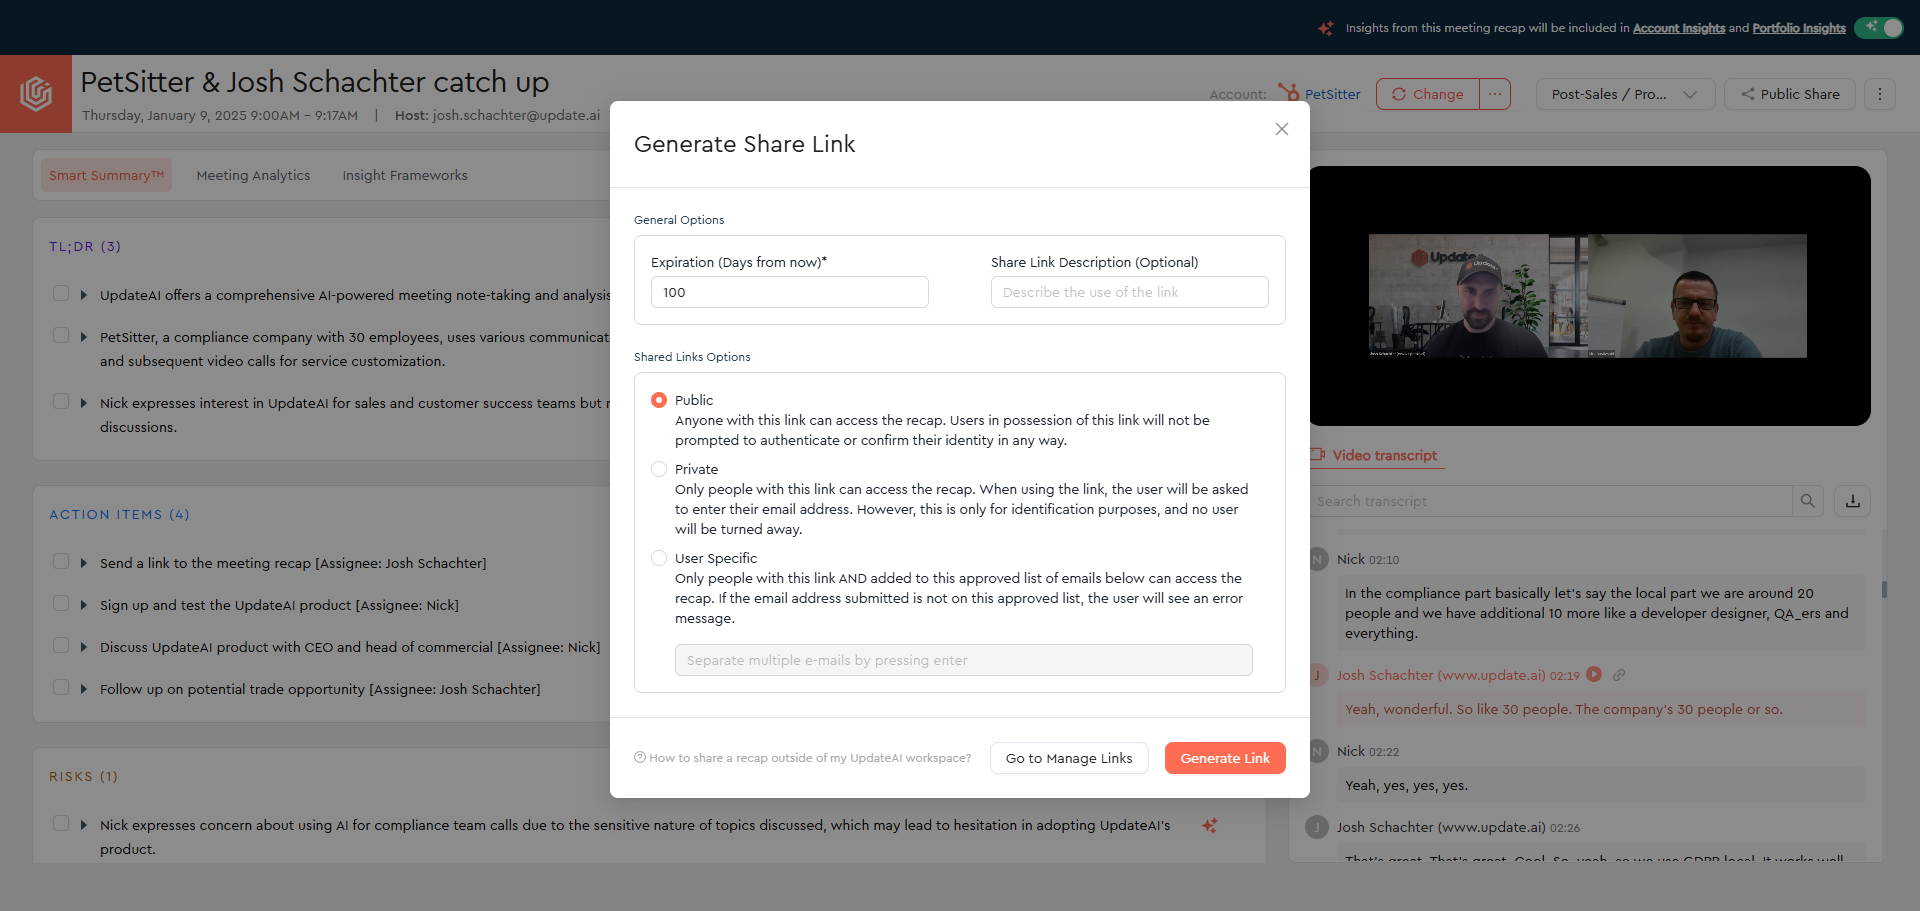The width and height of the screenshot is (1920, 911).
Task: Click the 'Yeah, yes, yes, yes.' transcript line
Action: click(x=1406, y=785)
